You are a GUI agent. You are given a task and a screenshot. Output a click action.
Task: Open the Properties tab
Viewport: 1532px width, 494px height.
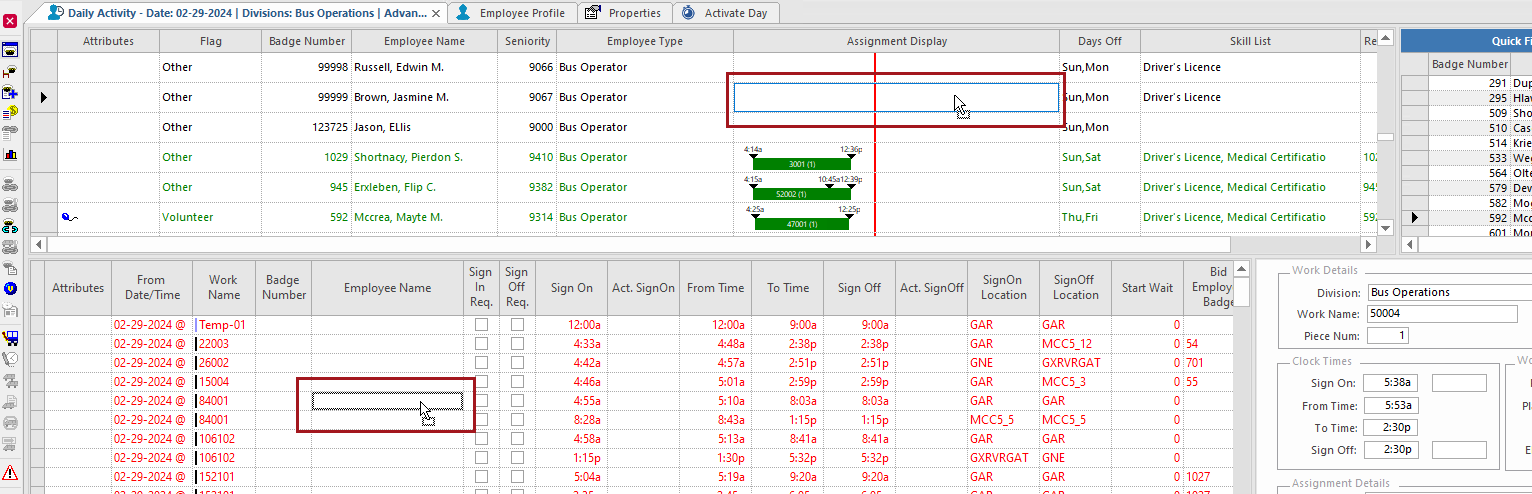624,13
